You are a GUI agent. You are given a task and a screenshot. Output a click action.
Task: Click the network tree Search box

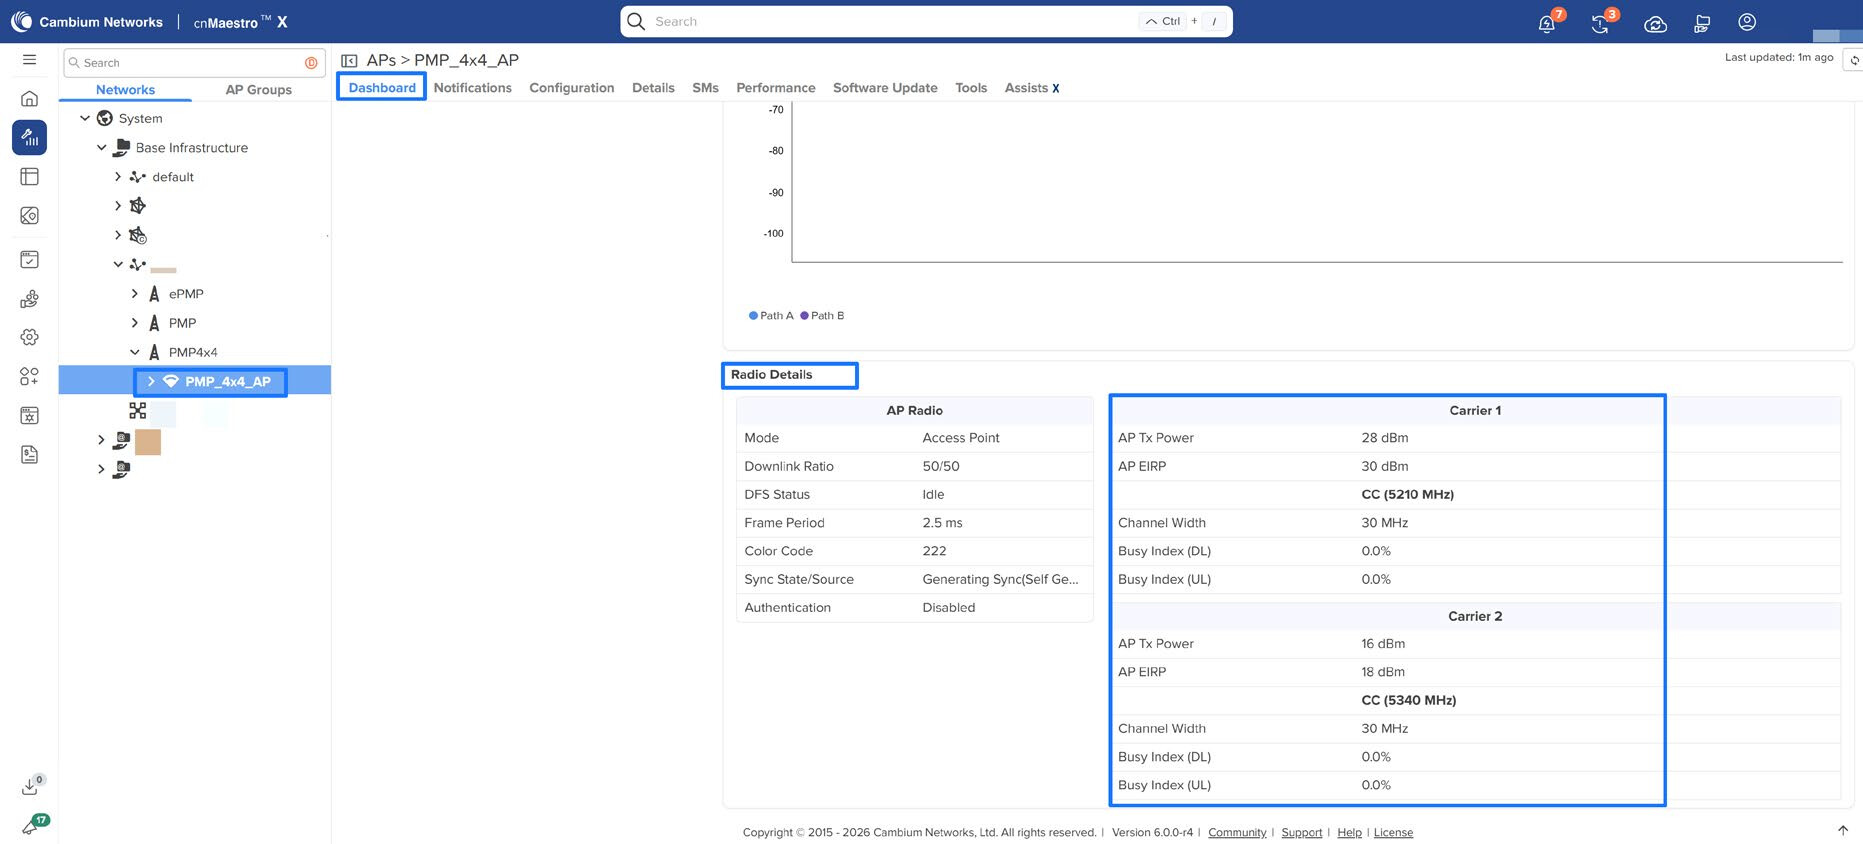[194, 63]
